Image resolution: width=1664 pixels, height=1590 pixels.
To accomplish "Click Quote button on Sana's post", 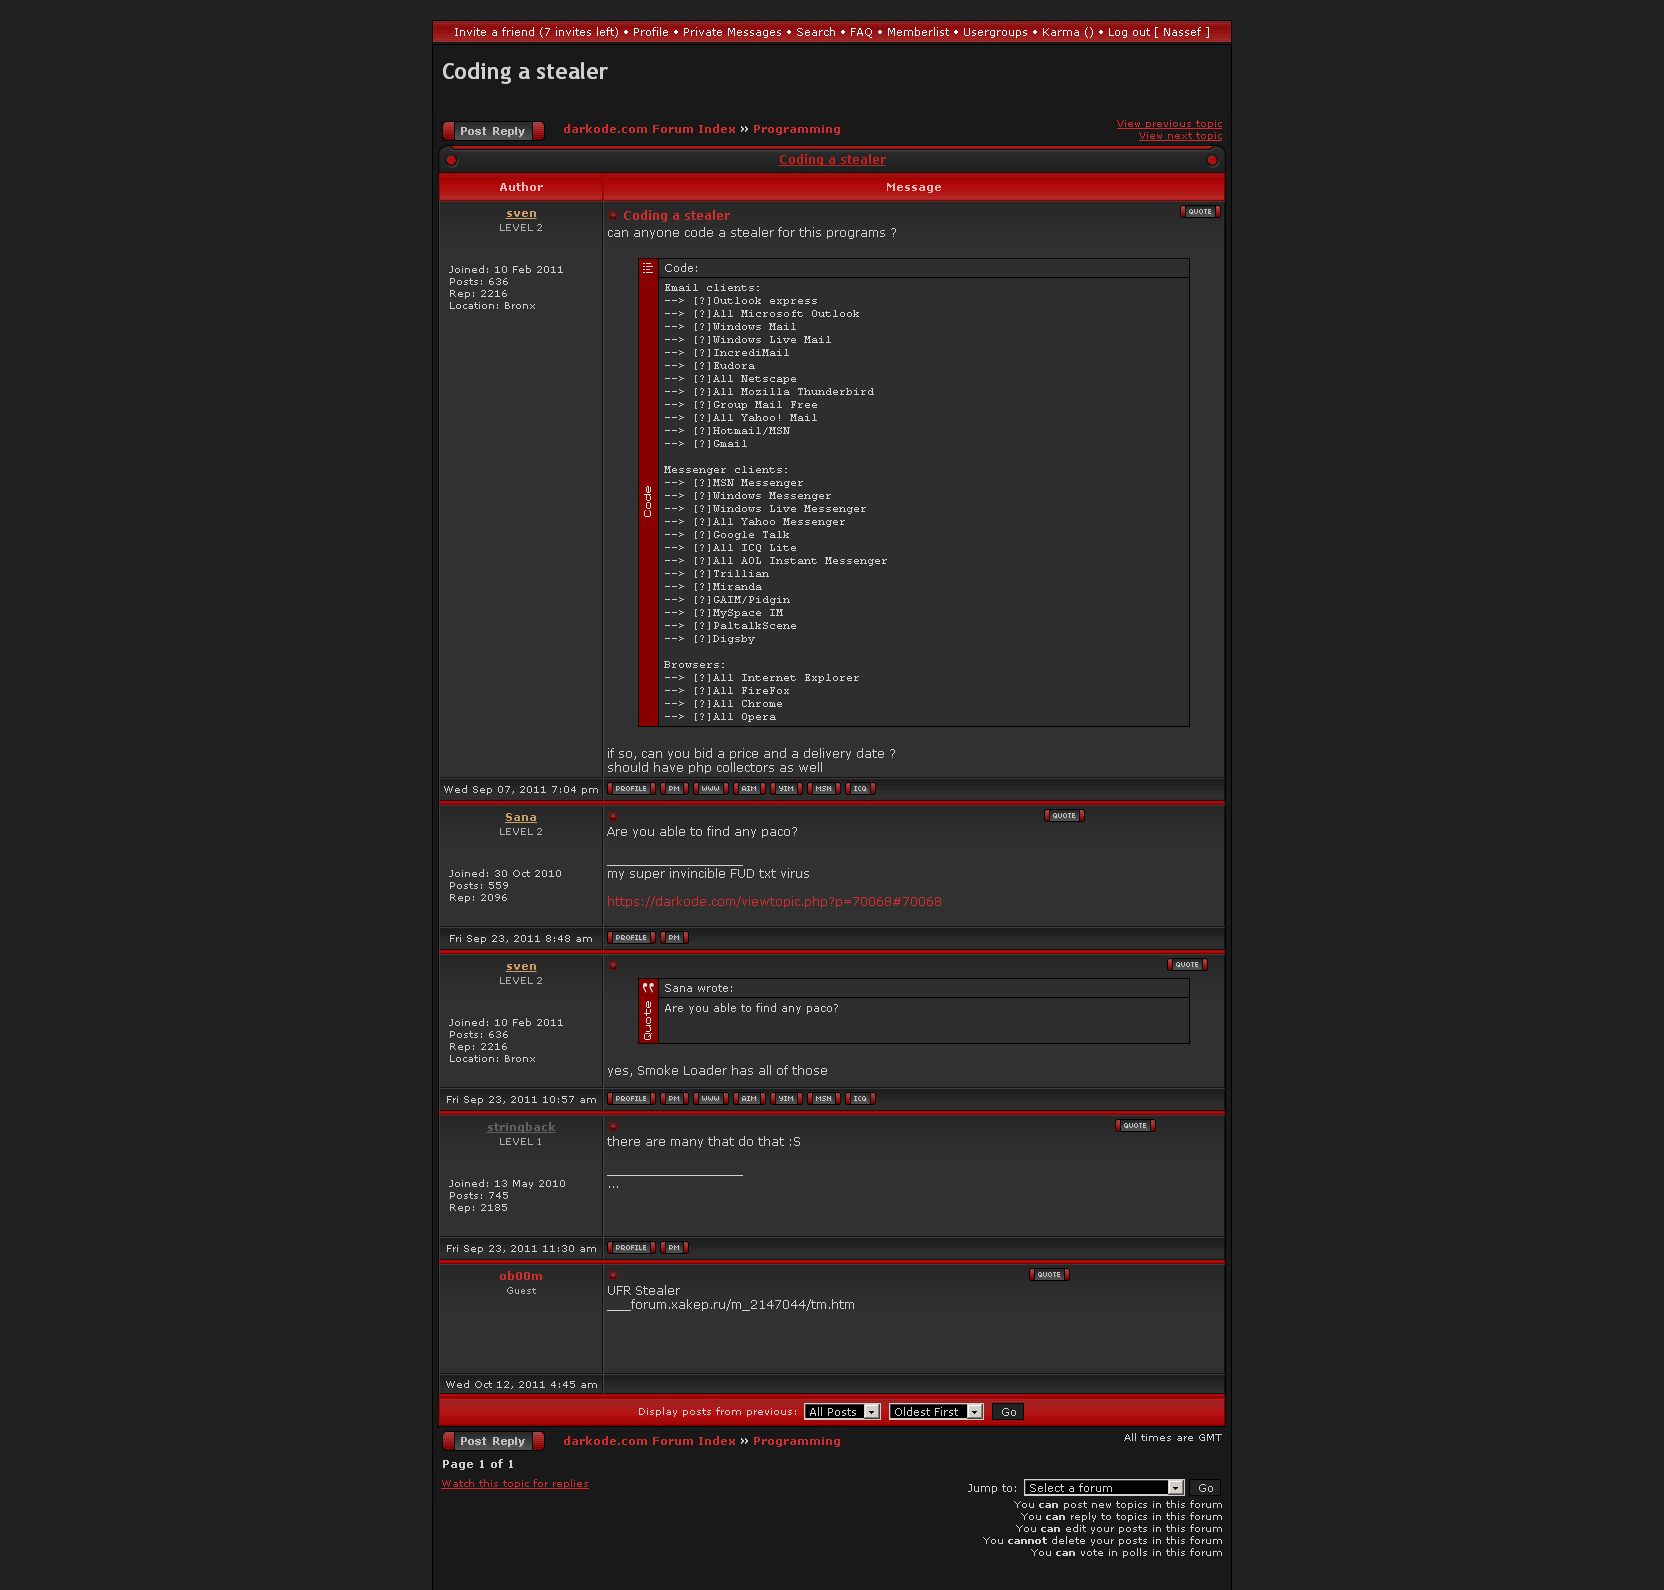I will [x=1064, y=816].
